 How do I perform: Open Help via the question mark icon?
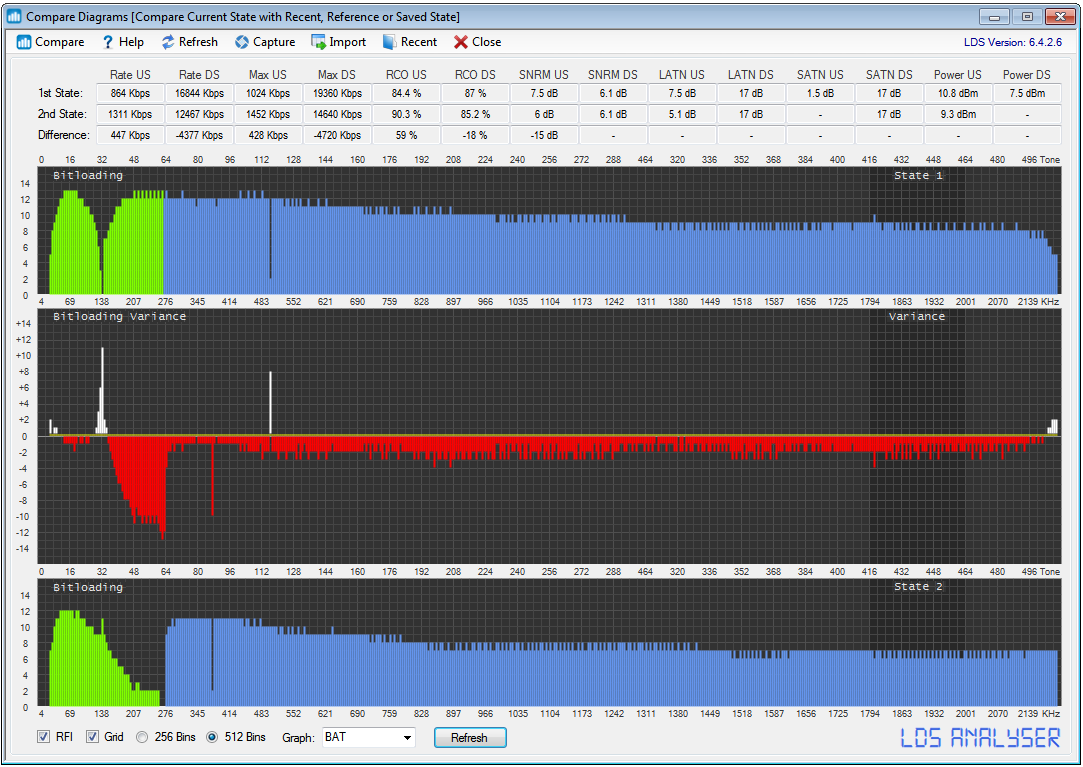(107, 42)
